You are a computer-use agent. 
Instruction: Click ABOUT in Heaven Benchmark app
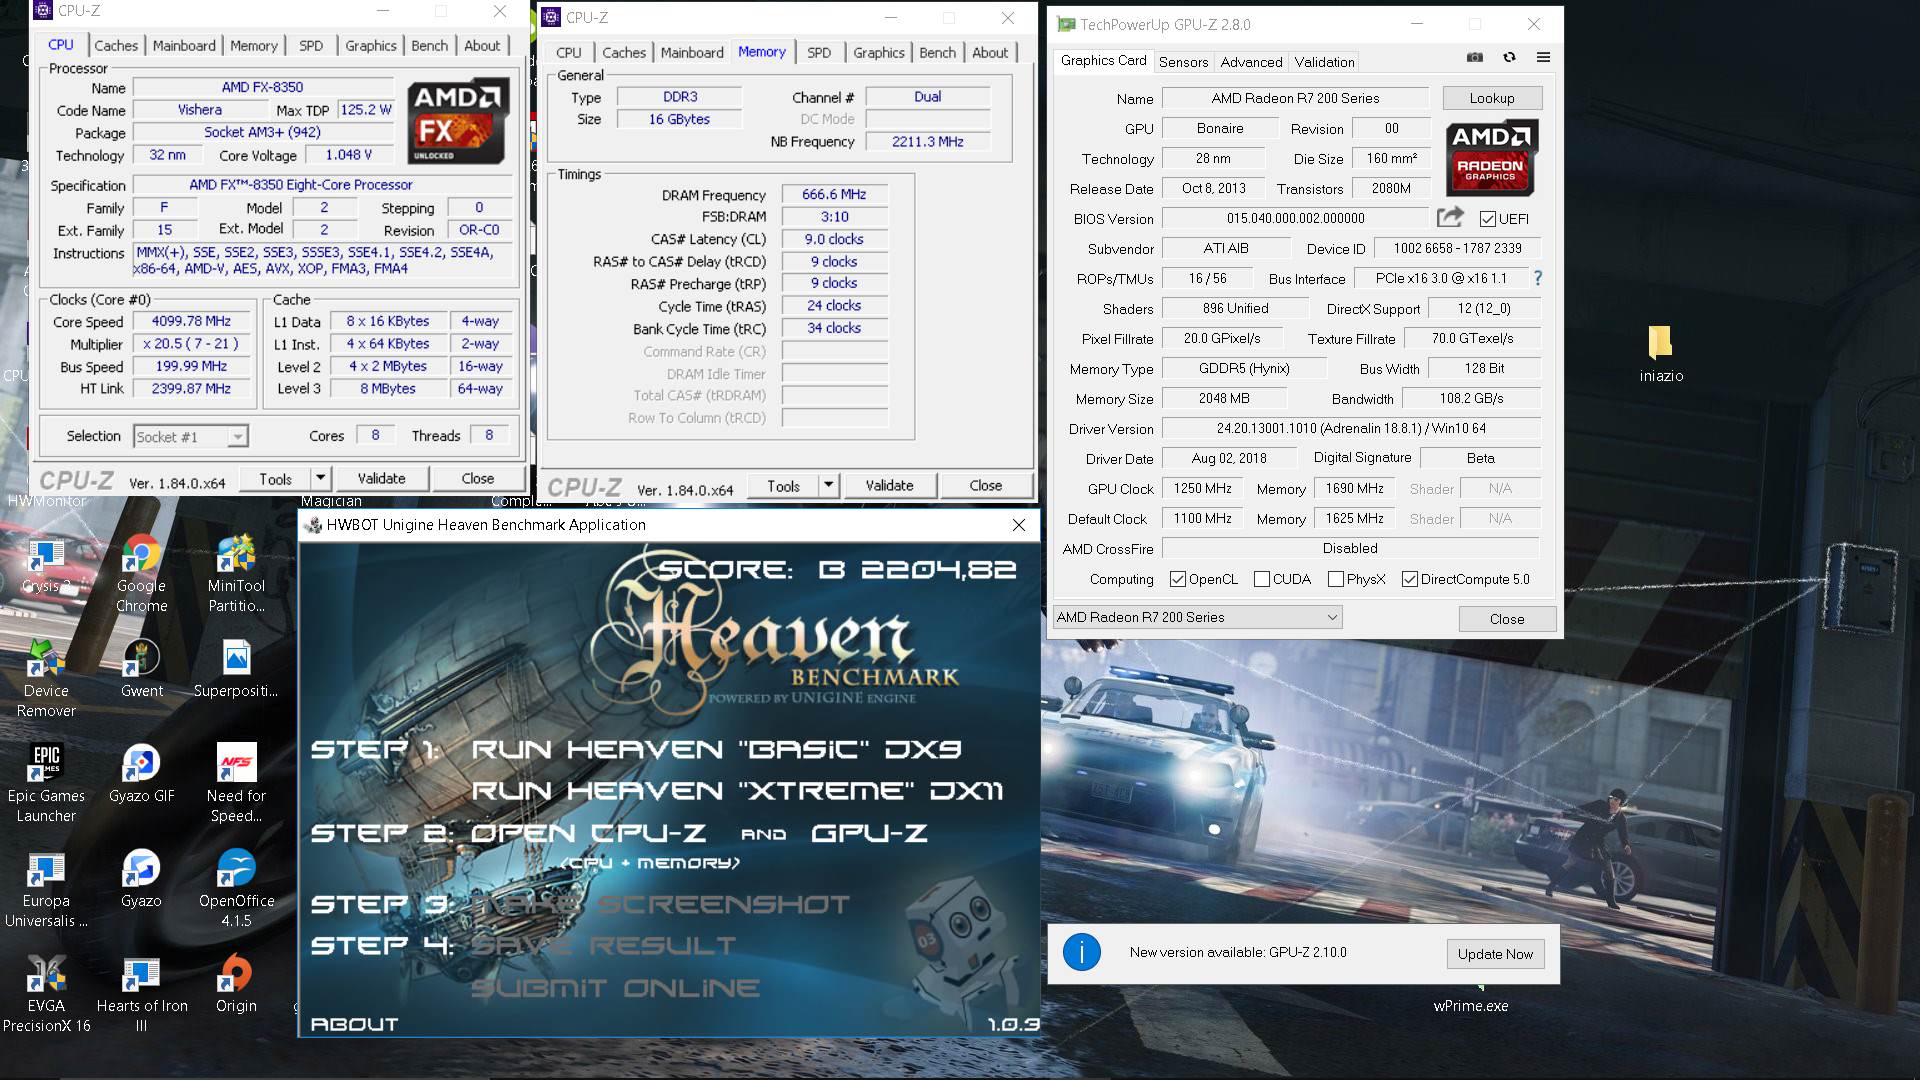[x=354, y=1024]
